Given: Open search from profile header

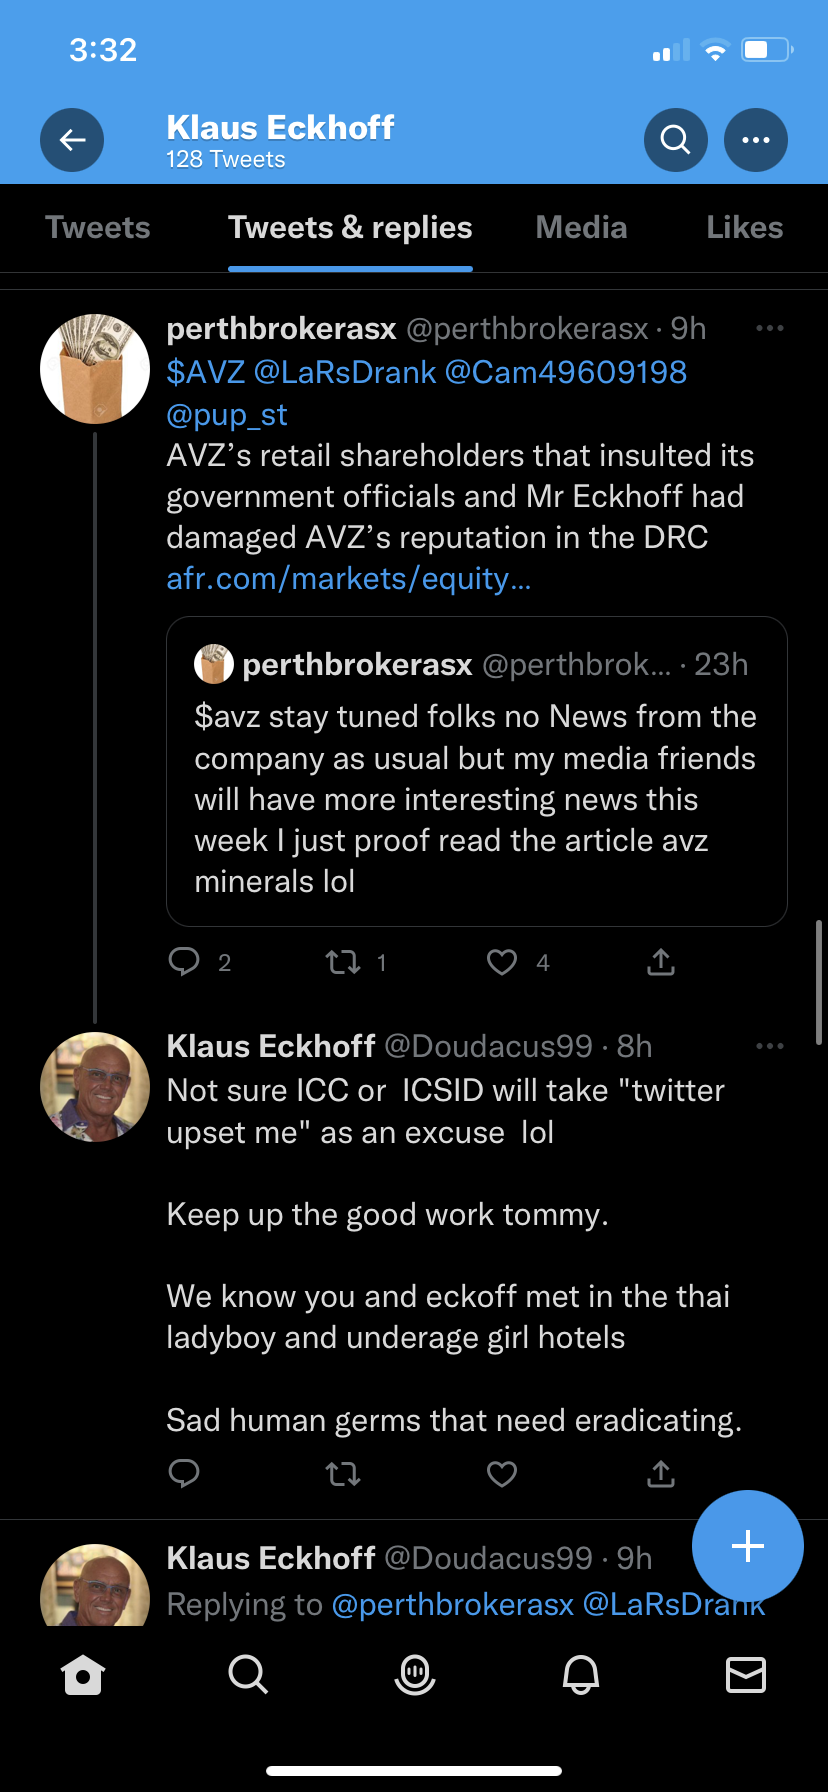Looking at the screenshot, I should 676,140.
